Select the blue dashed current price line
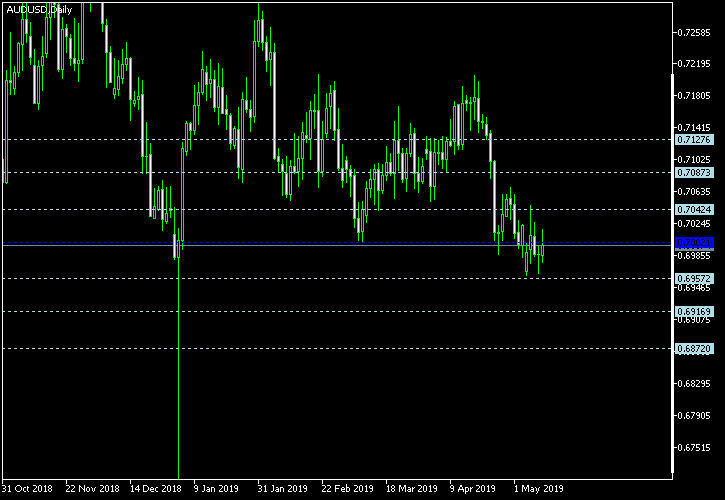This screenshot has width=725, height=500. tap(338, 242)
